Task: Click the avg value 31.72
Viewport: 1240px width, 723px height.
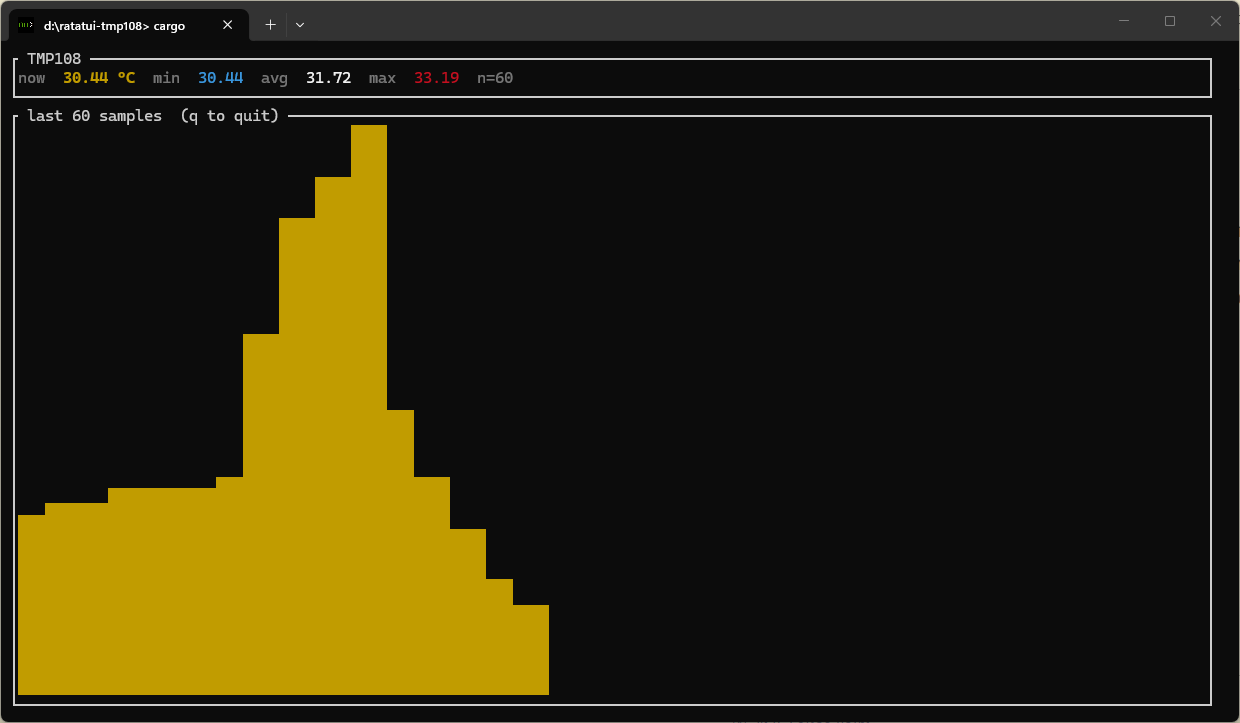Action: 329,78
